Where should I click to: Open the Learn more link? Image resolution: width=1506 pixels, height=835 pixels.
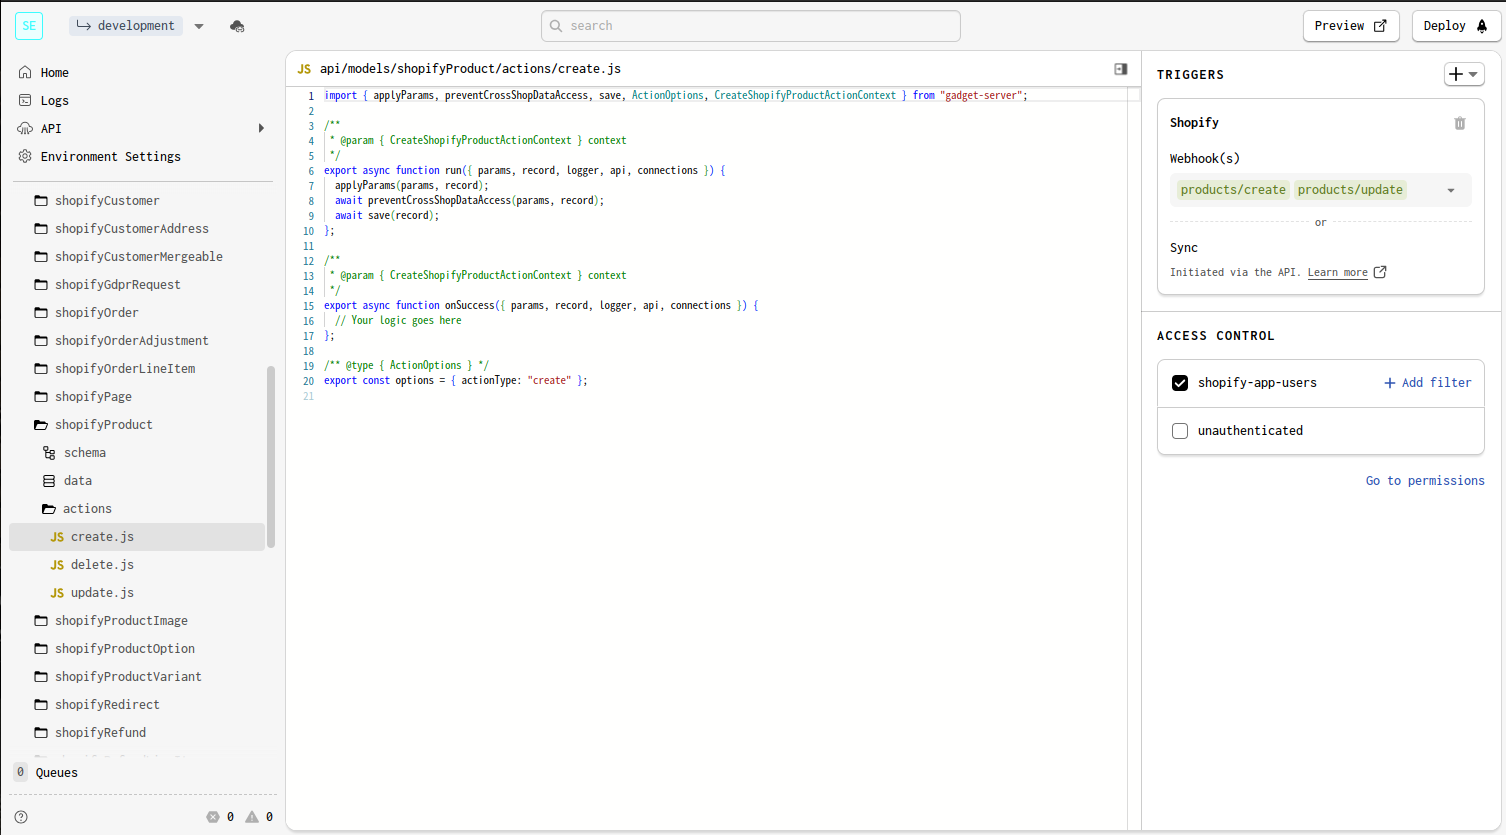[1338, 273]
